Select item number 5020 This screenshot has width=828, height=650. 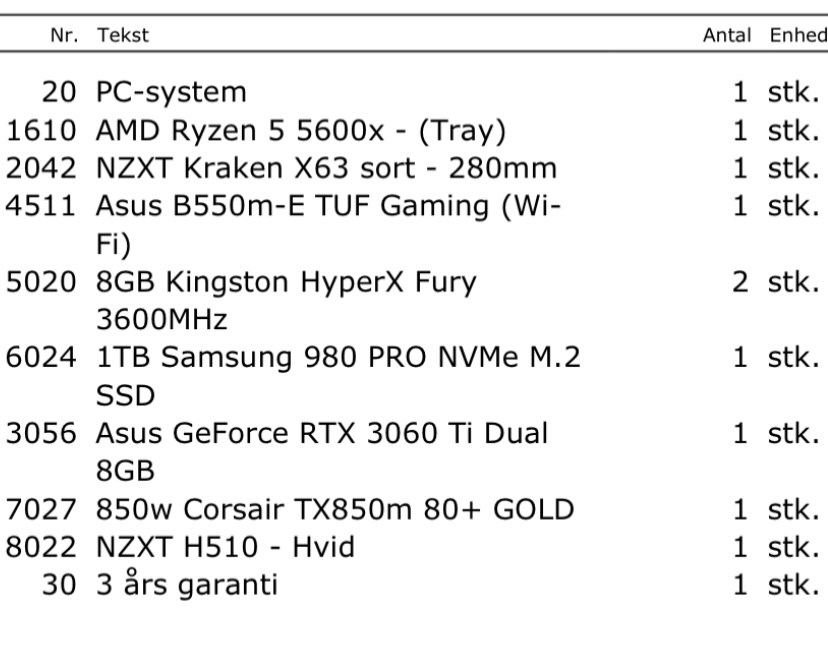[42, 283]
